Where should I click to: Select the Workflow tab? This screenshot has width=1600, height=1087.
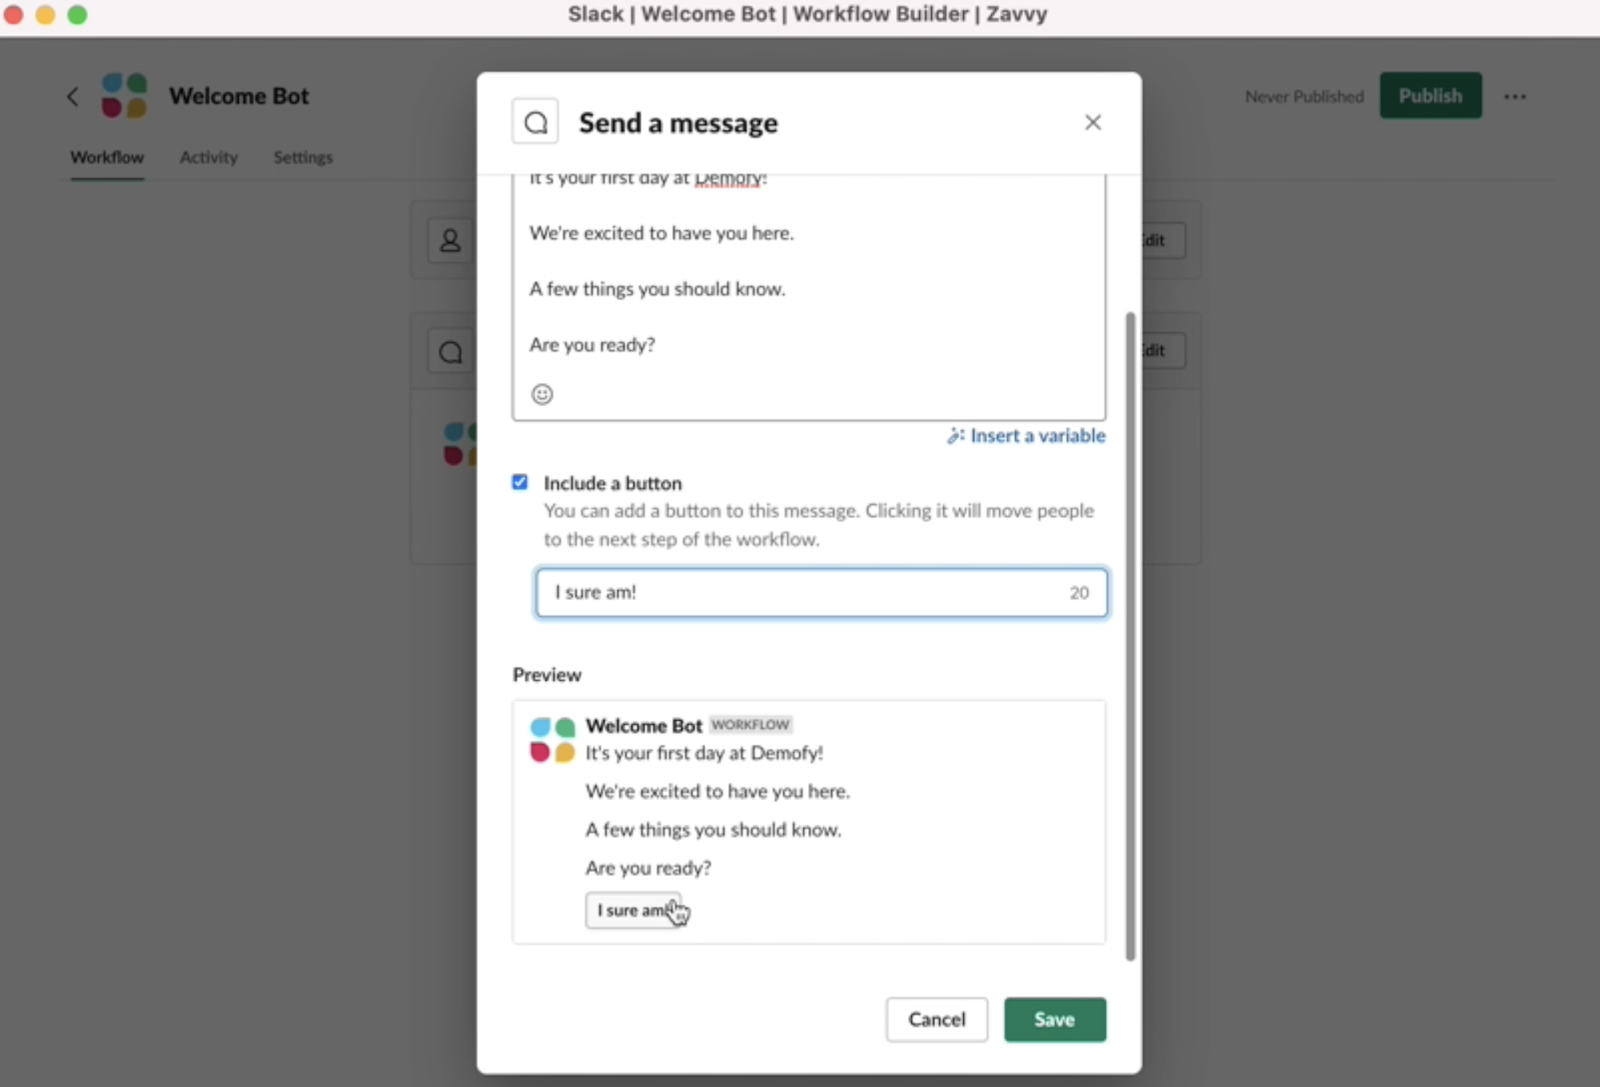coord(106,157)
